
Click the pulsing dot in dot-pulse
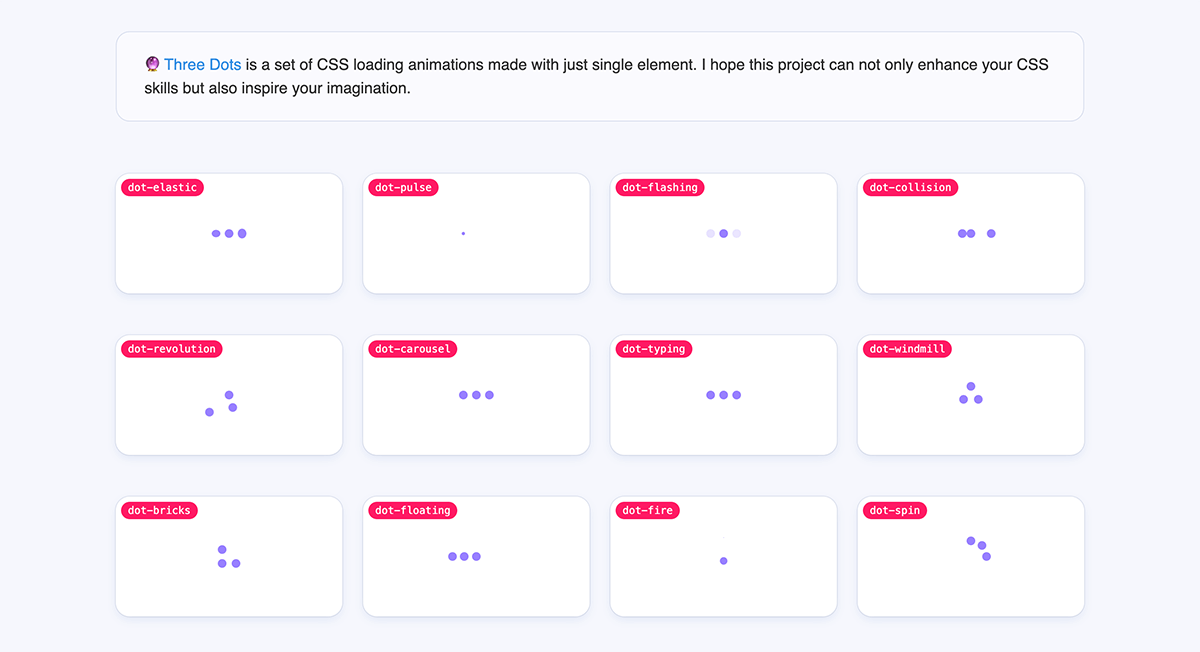463,233
